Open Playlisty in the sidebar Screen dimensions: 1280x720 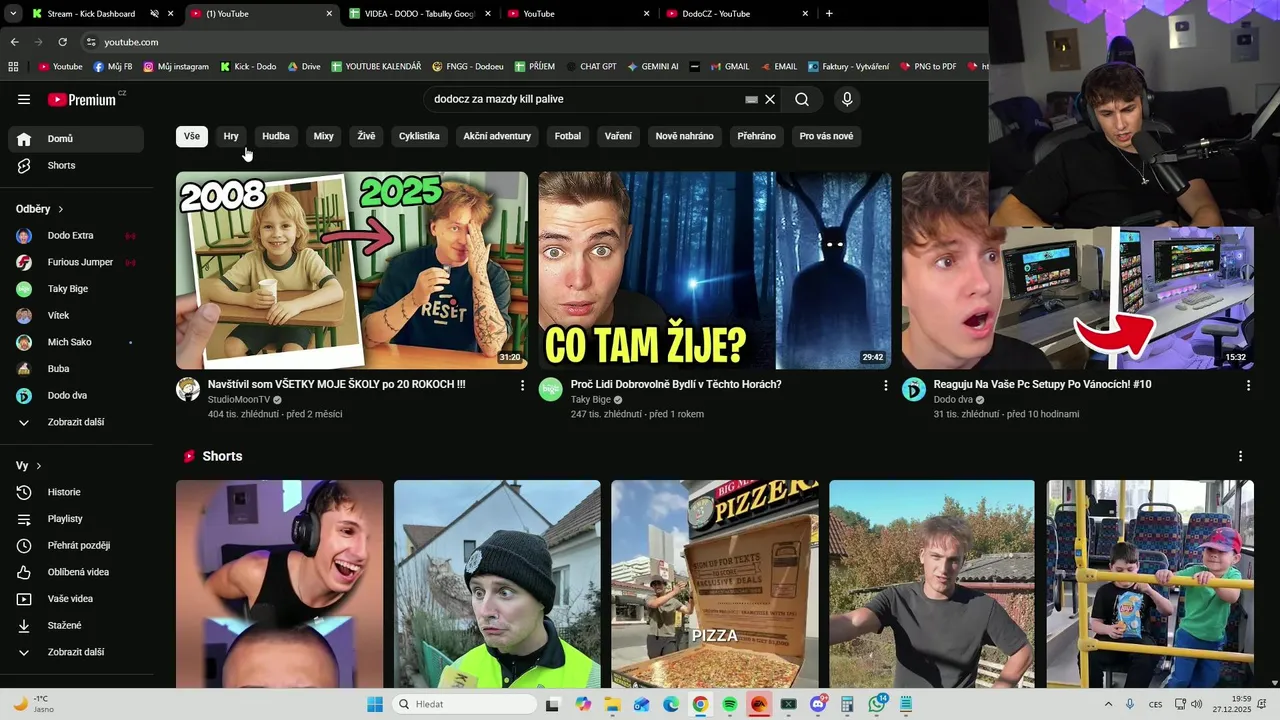coord(76,519)
